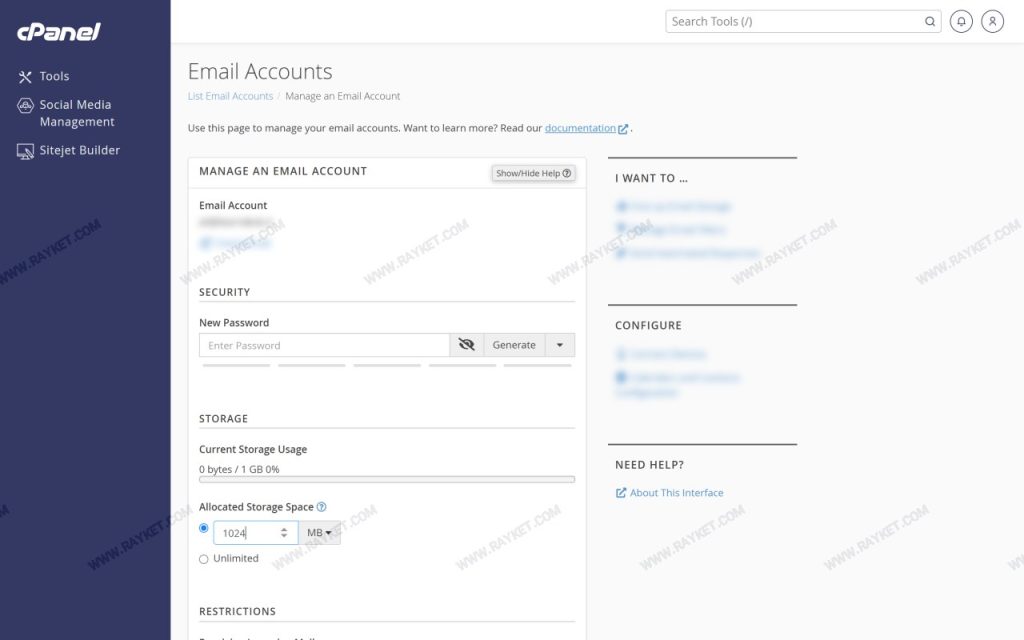Image resolution: width=1024 pixels, height=640 pixels.
Task: Click the search magnifier icon
Action: tap(929, 22)
